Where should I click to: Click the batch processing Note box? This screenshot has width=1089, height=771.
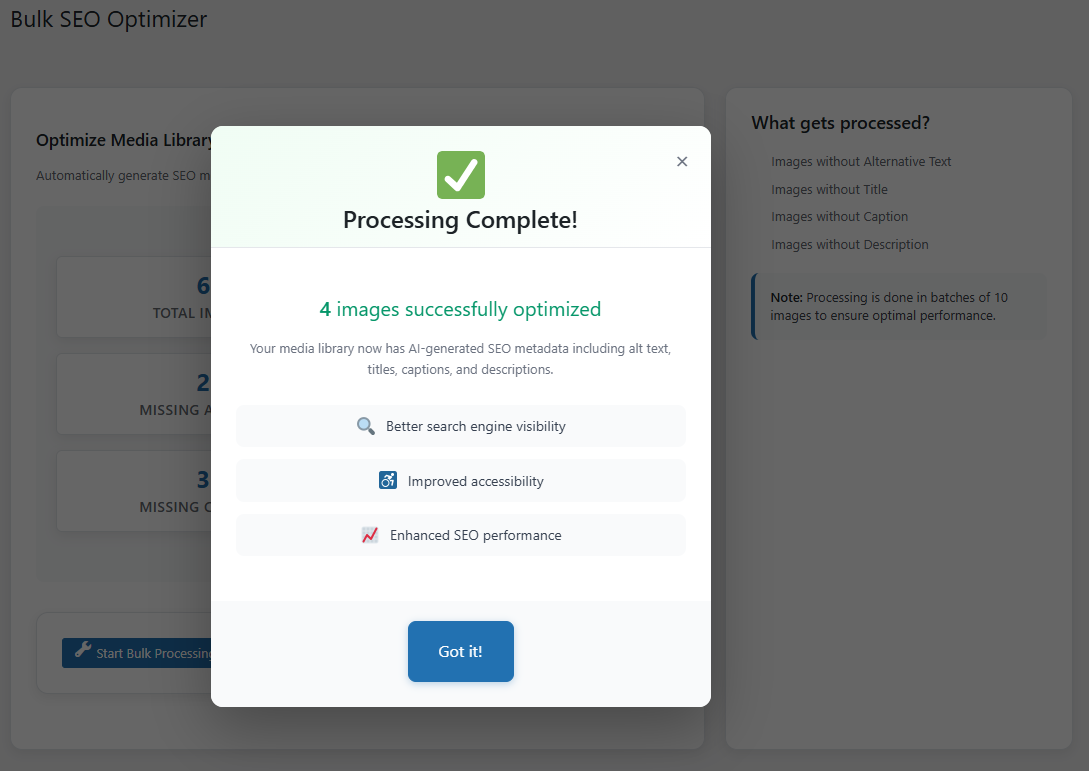[x=897, y=306]
